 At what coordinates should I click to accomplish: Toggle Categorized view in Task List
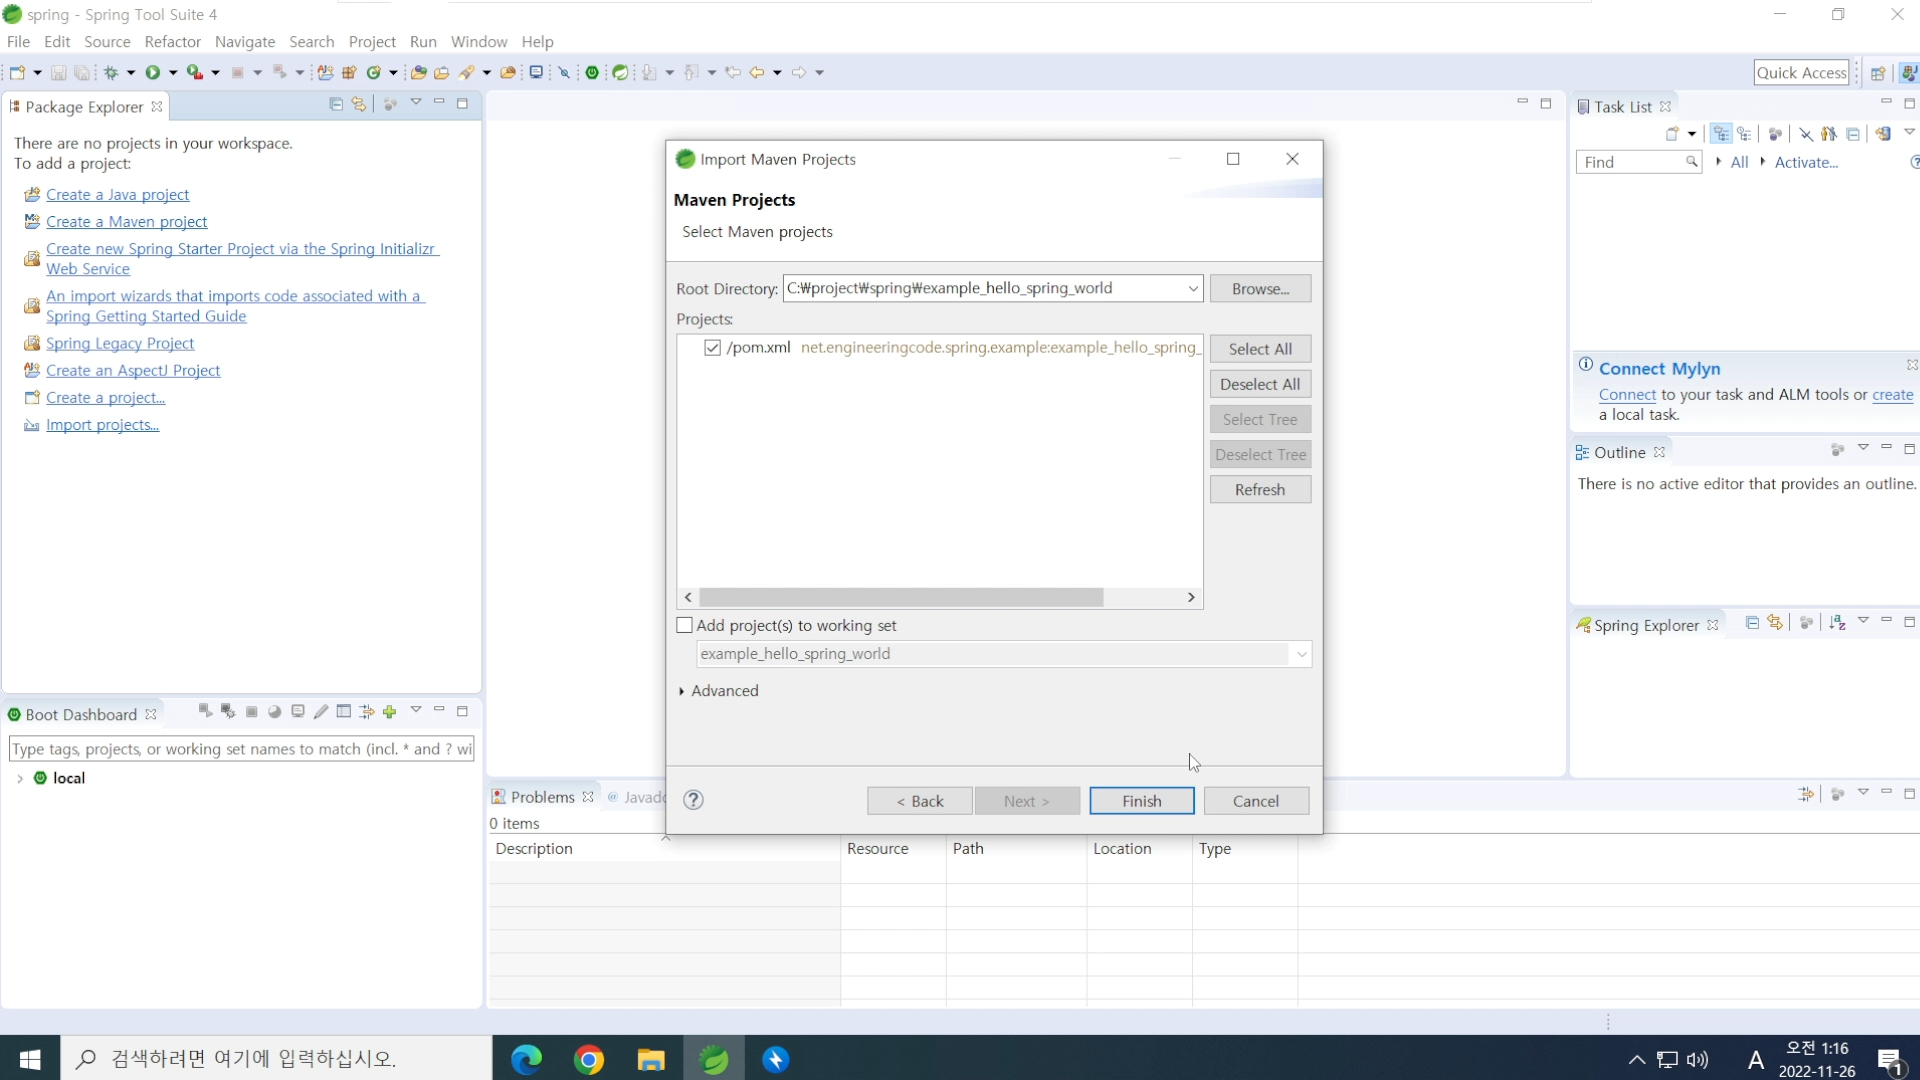tap(1721, 134)
